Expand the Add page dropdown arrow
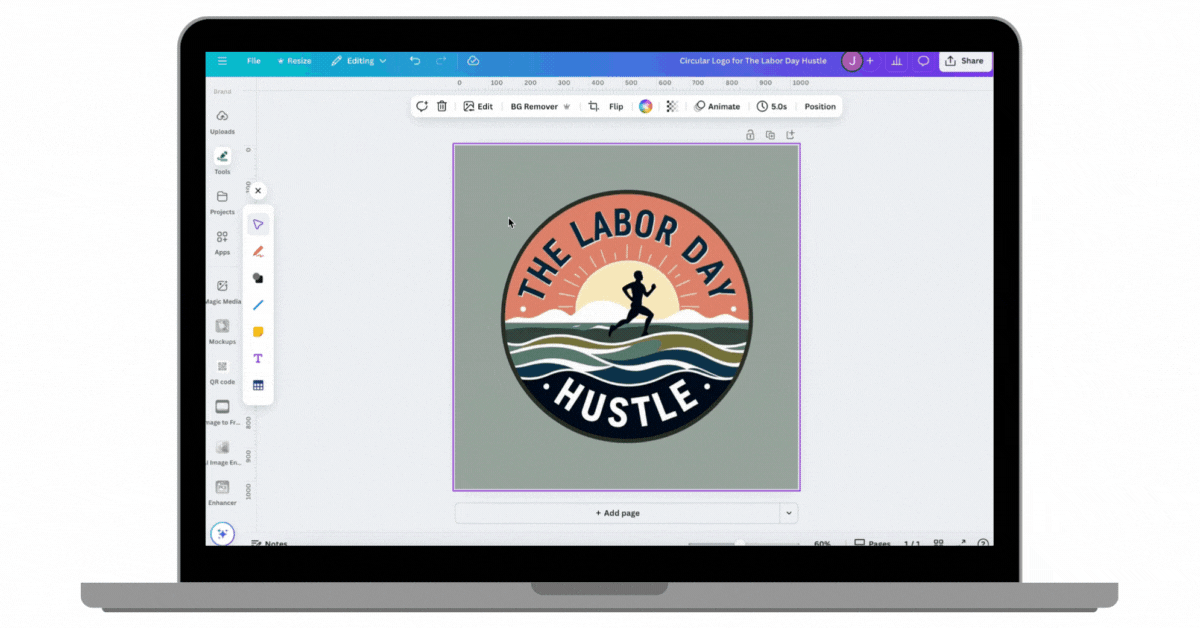 pos(789,513)
